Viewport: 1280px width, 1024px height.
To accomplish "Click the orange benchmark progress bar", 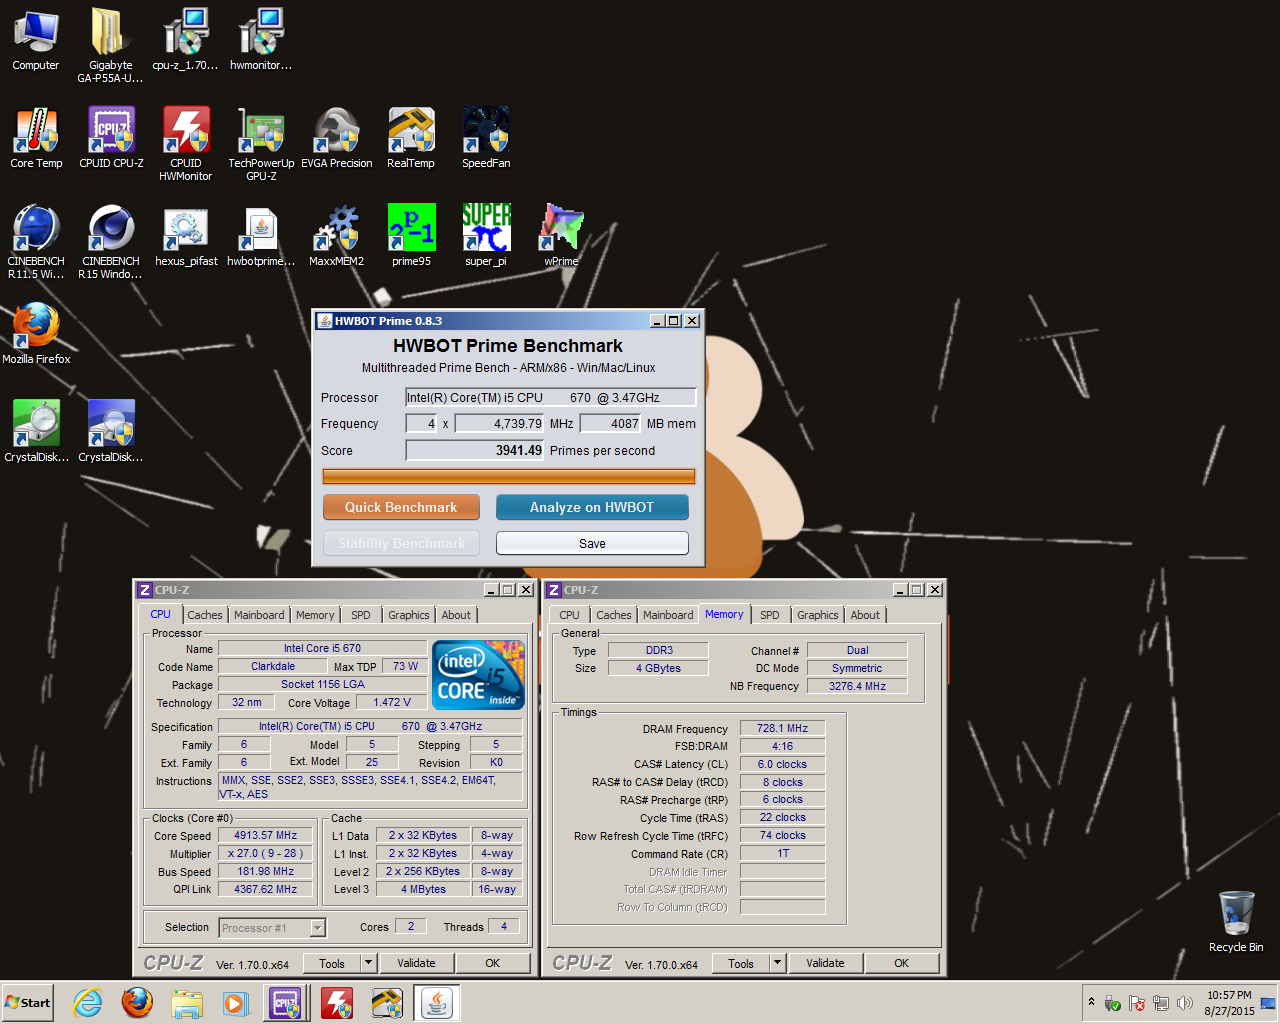I will click(508, 477).
